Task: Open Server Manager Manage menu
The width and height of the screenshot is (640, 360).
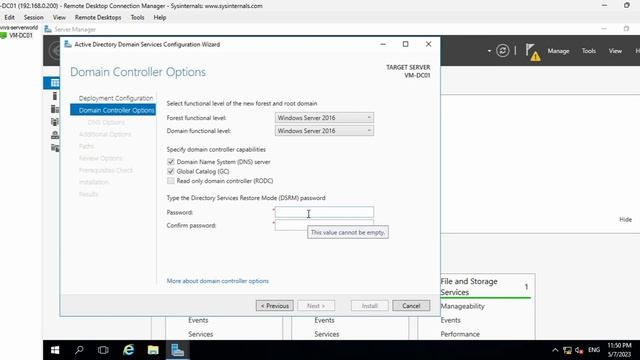Action: (x=558, y=51)
